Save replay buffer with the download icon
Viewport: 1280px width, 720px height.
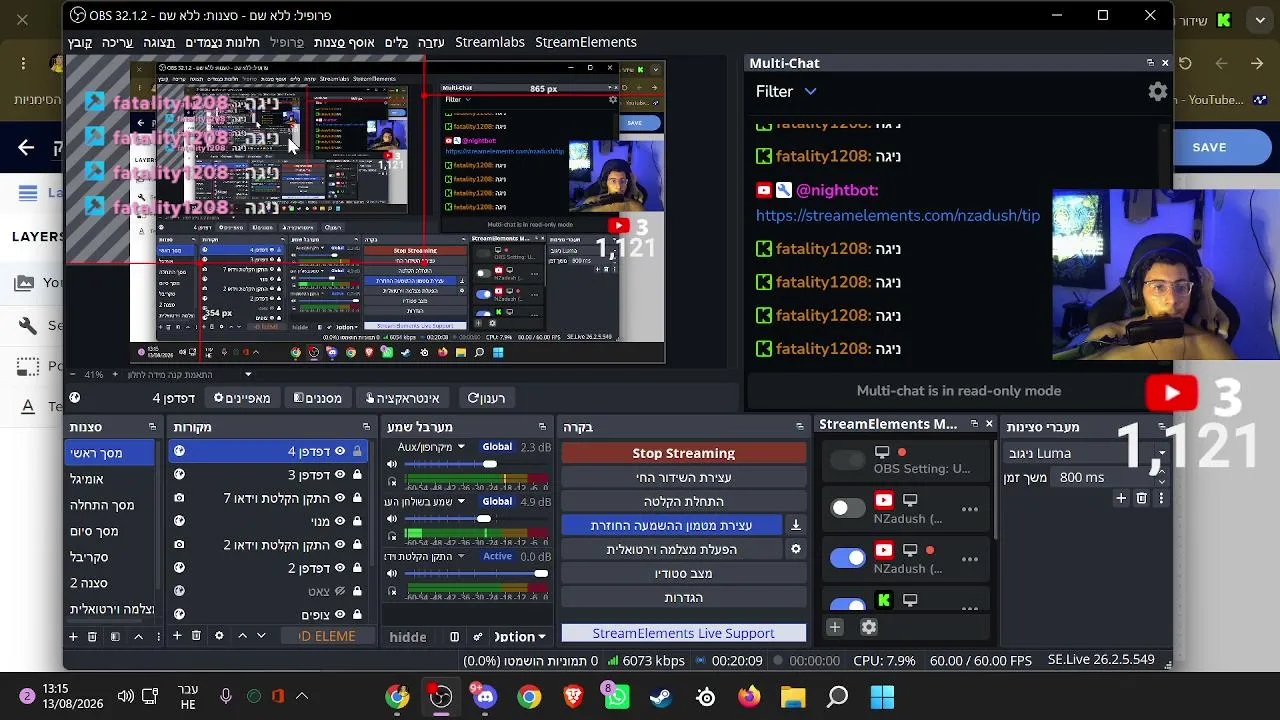pos(796,525)
